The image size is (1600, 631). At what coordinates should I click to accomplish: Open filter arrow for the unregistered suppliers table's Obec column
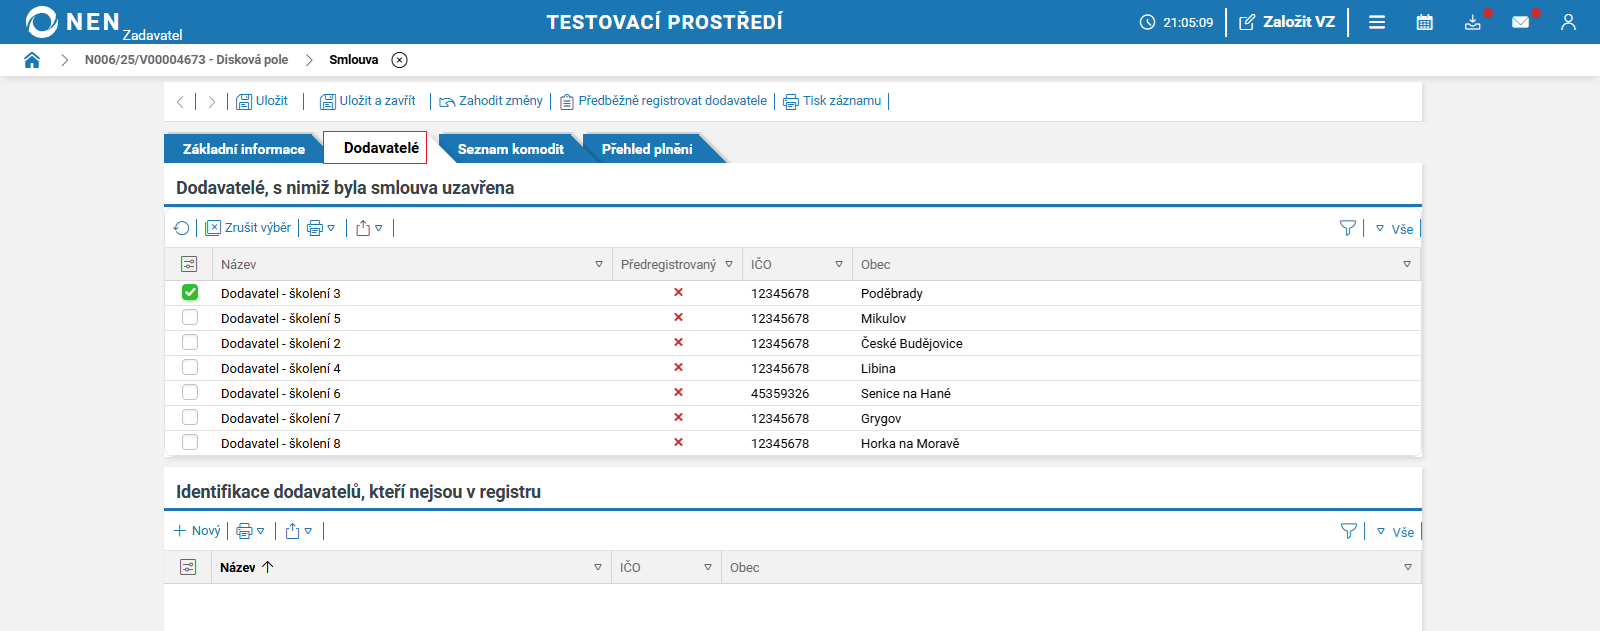(1408, 567)
